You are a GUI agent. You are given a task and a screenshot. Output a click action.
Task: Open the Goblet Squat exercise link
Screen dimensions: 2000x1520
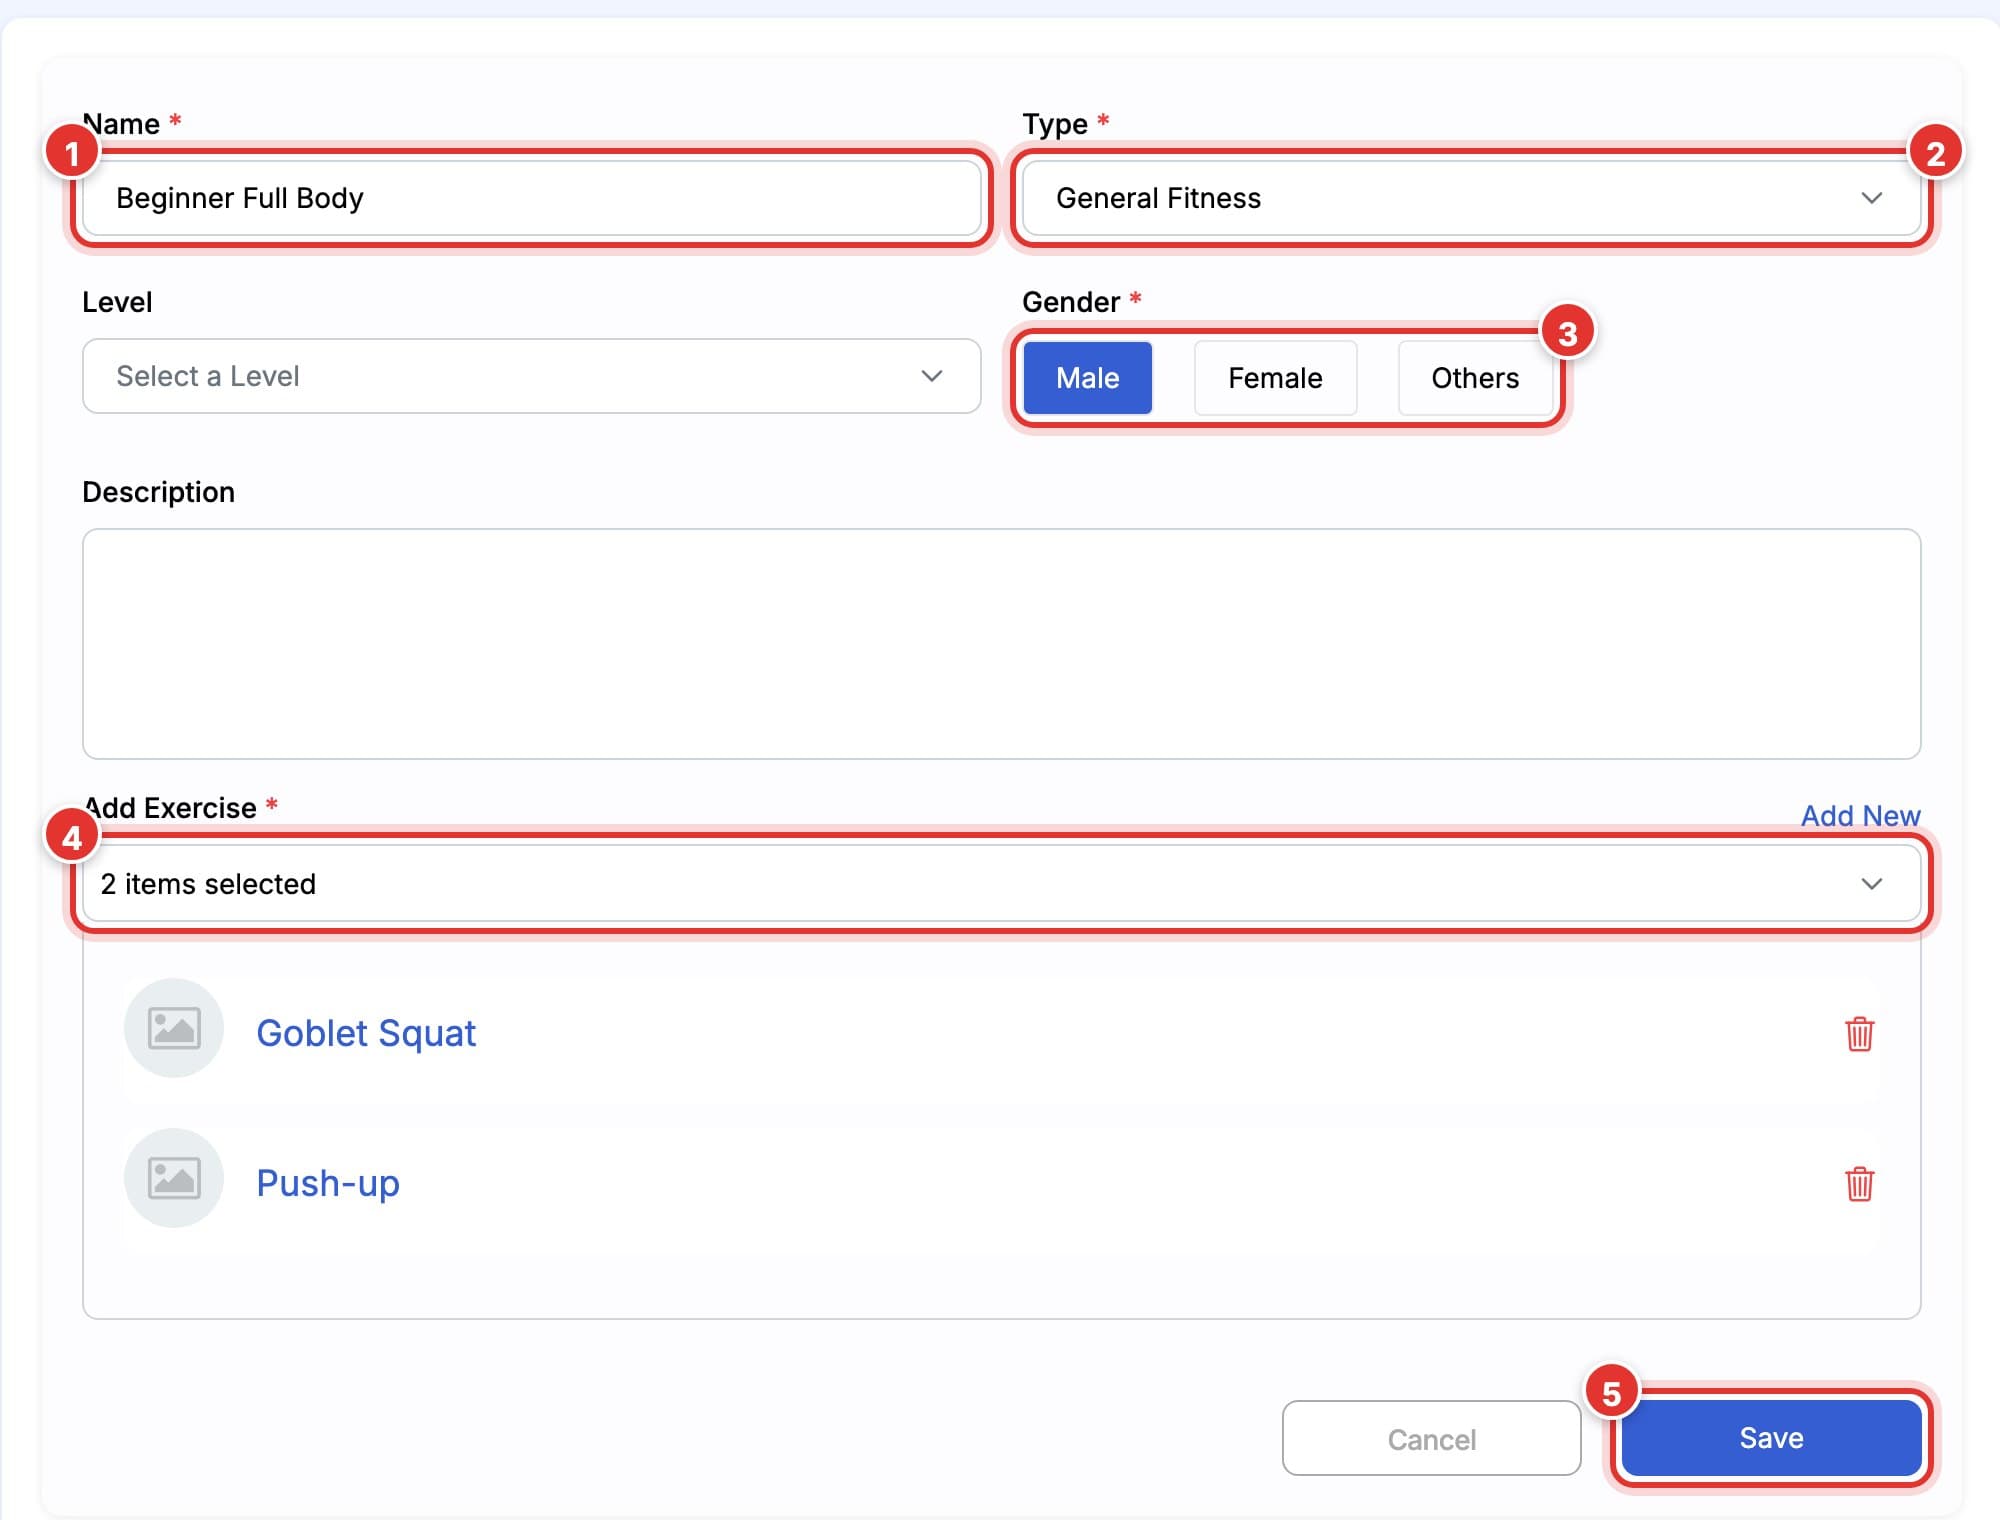point(366,1033)
